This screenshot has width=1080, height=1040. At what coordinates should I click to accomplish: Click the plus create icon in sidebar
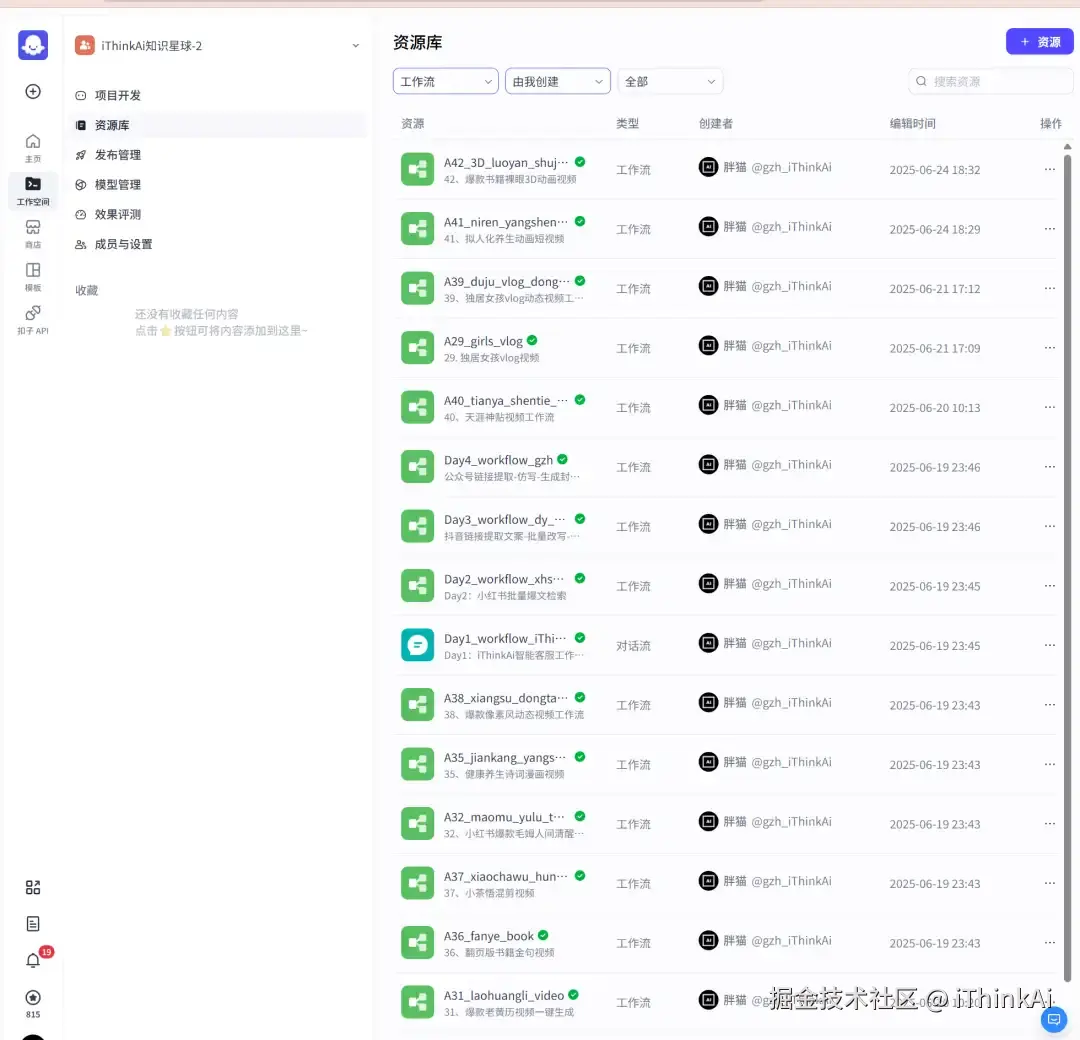click(x=33, y=92)
